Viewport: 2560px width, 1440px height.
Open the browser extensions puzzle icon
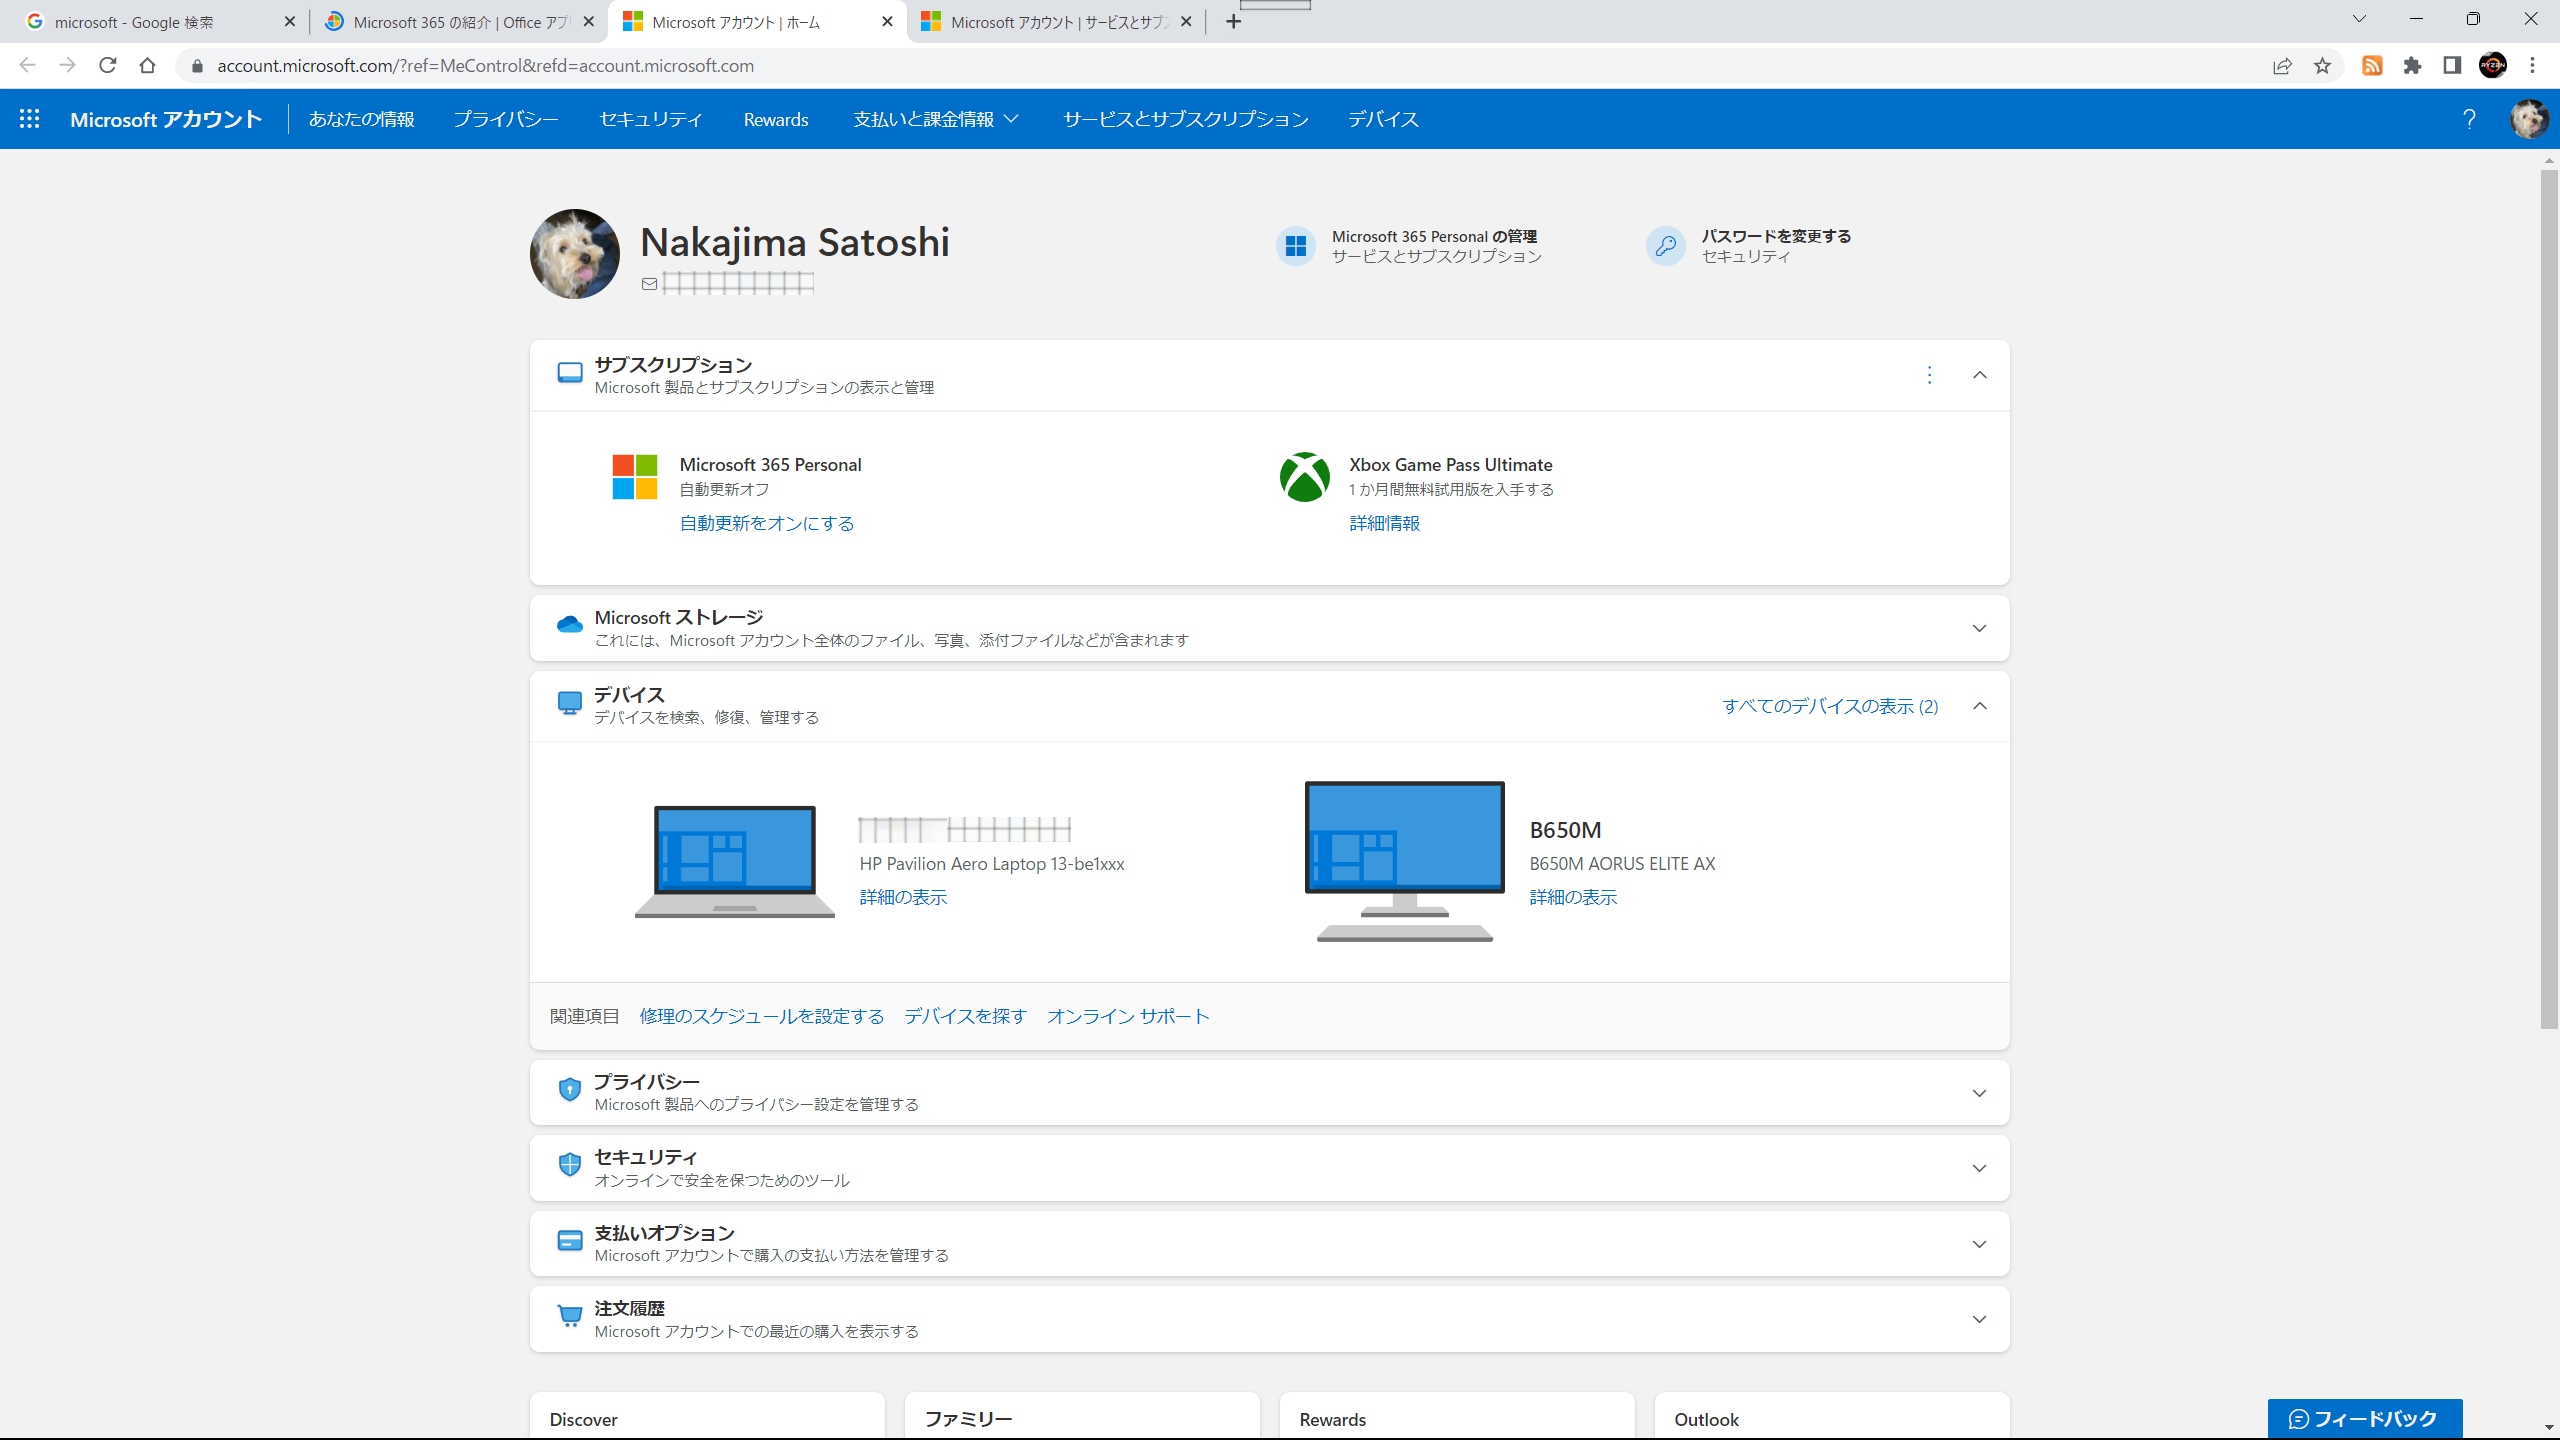(x=2413, y=65)
